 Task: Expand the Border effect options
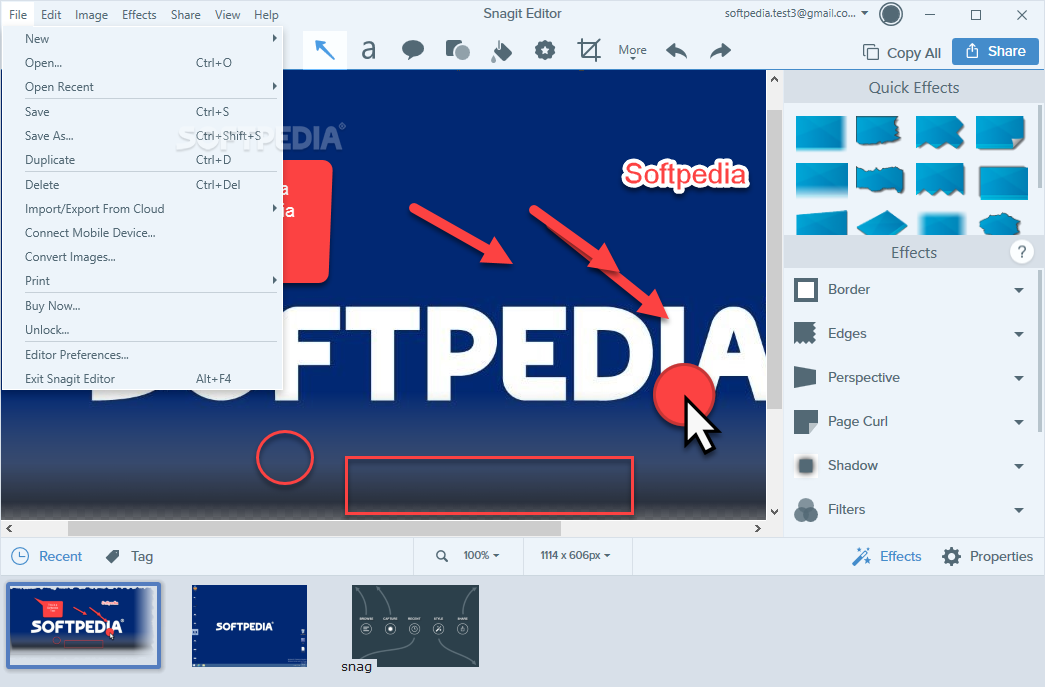point(1018,290)
